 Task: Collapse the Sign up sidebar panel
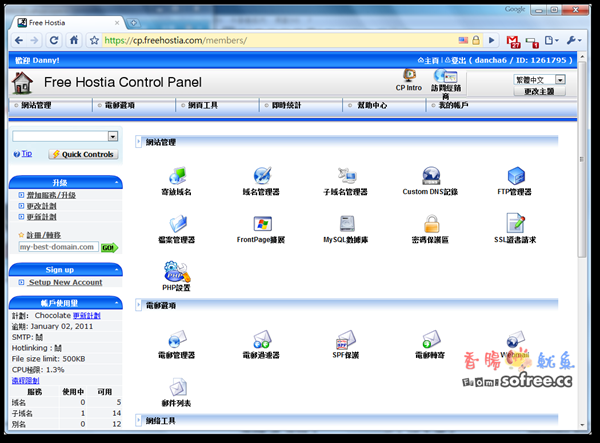116,270
